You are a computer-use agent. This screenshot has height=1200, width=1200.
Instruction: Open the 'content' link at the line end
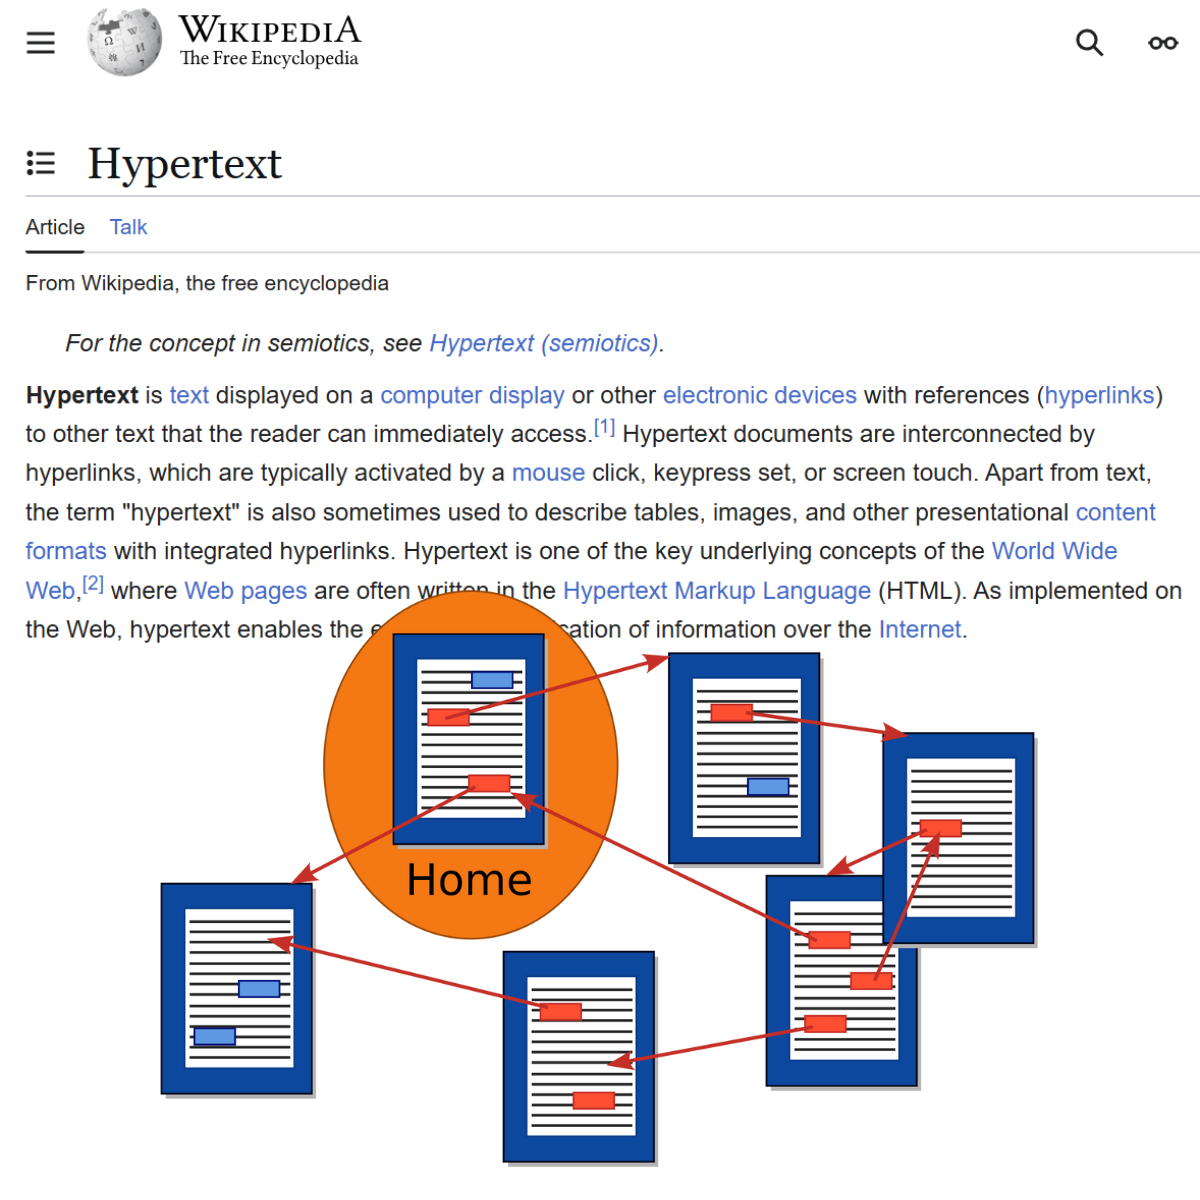click(1115, 512)
